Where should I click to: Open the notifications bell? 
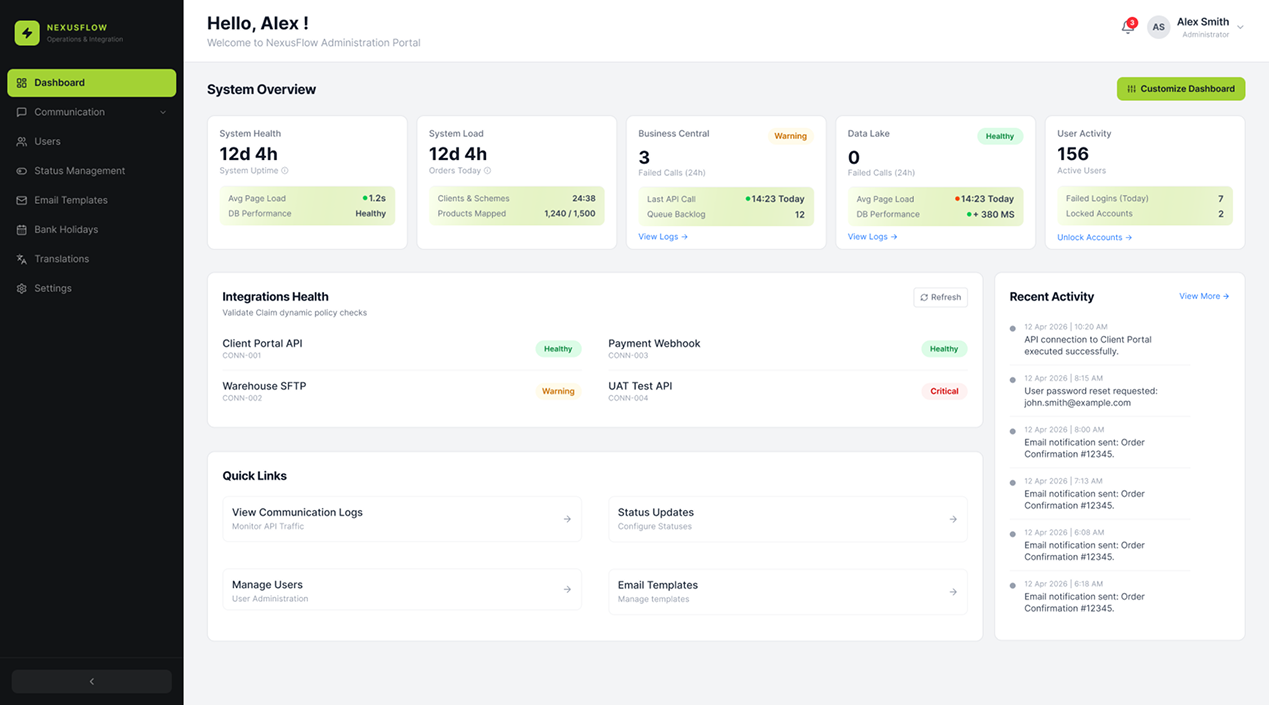[1128, 27]
